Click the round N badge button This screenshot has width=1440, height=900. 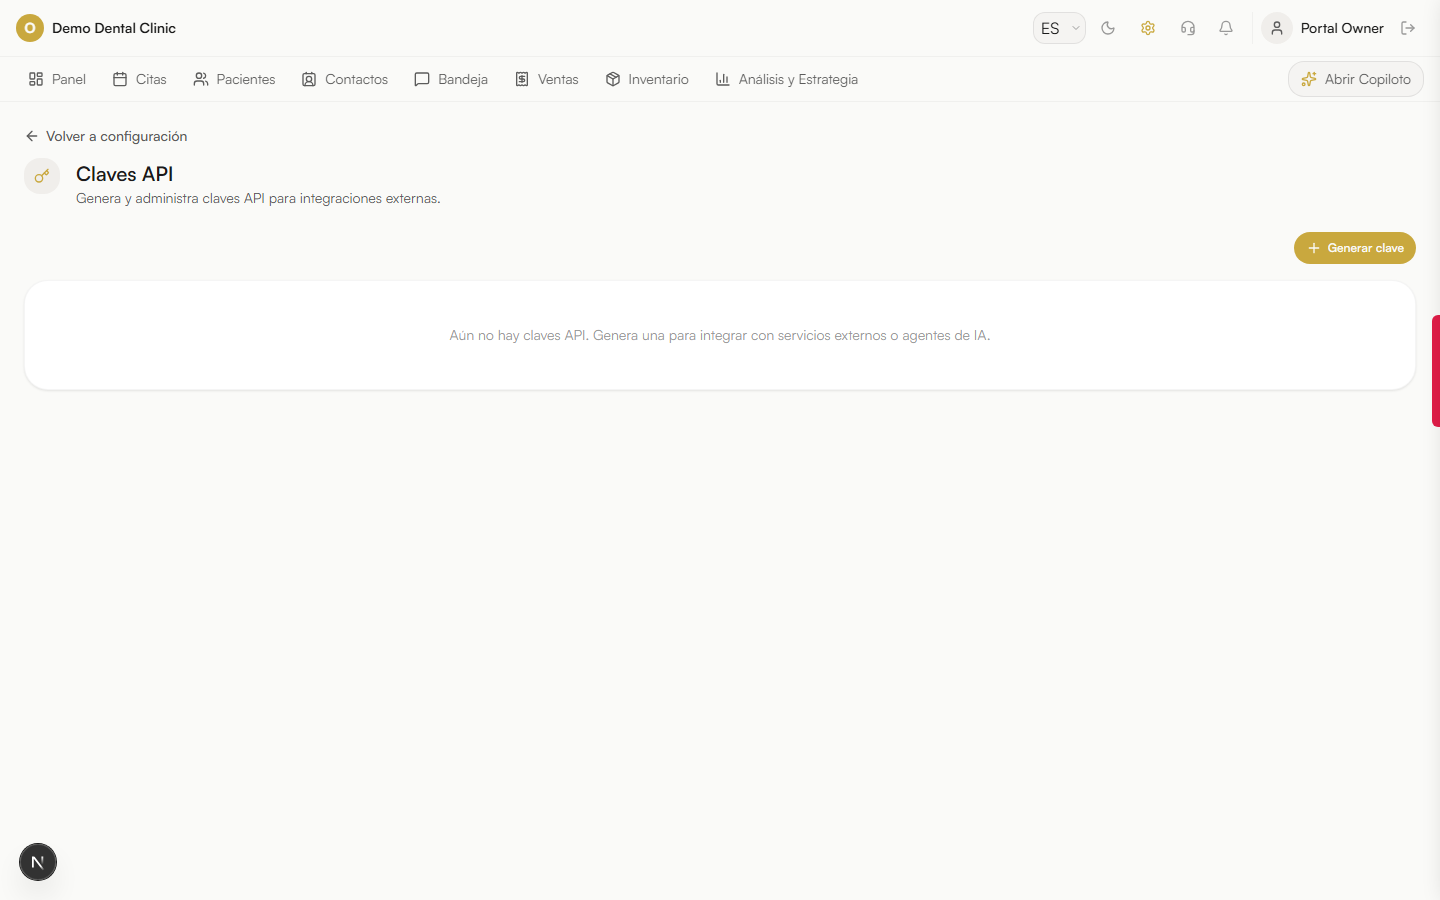tap(38, 862)
